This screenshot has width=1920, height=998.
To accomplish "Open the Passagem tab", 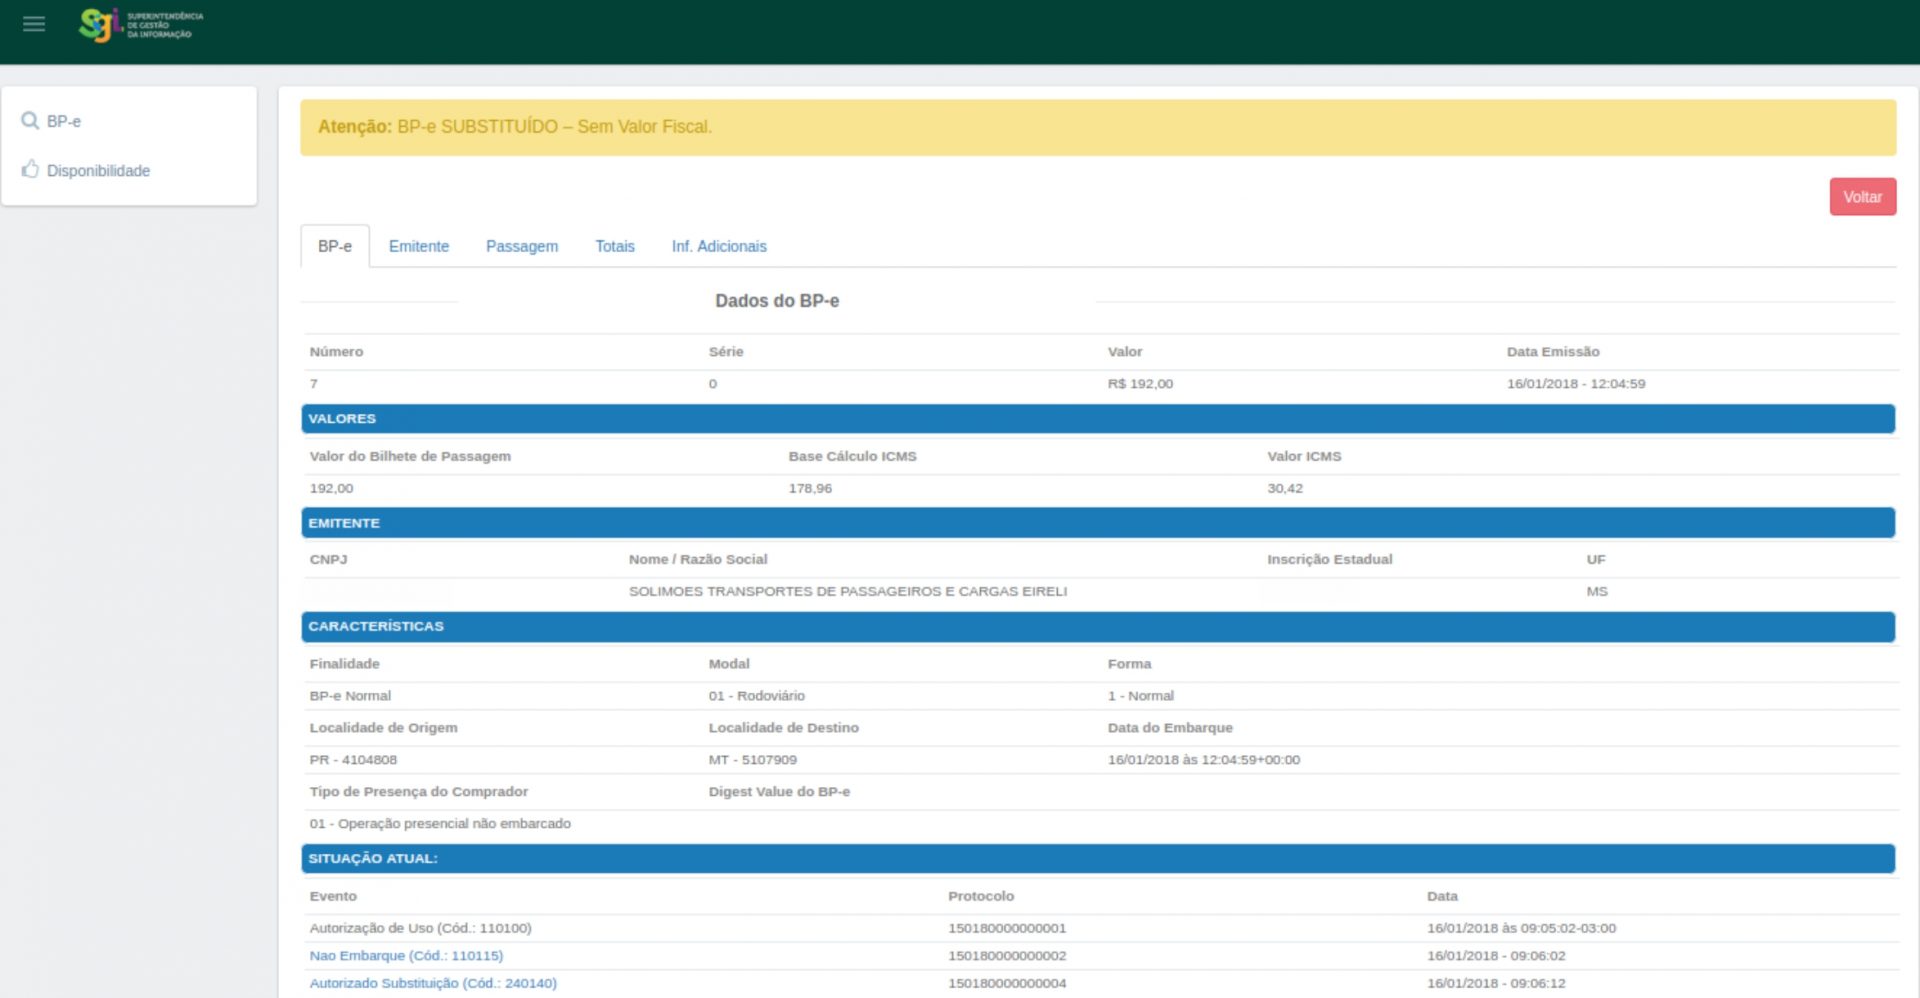I will click(521, 246).
